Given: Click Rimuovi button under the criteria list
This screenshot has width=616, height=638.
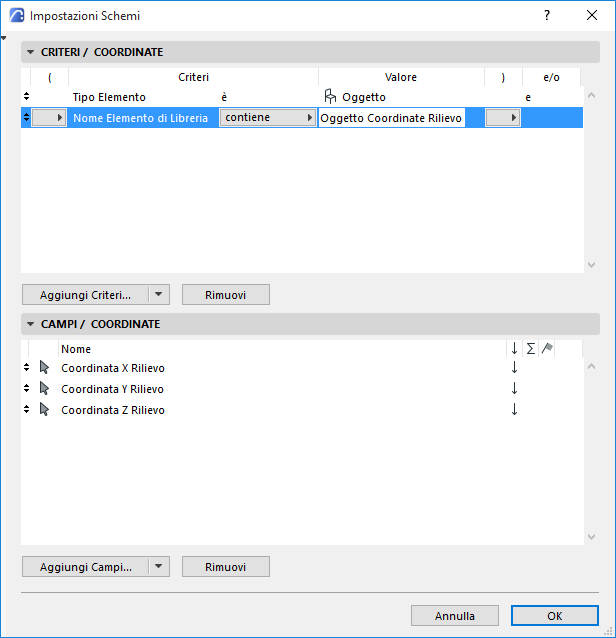Looking at the screenshot, I should pyautogui.click(x=225, y=295).
